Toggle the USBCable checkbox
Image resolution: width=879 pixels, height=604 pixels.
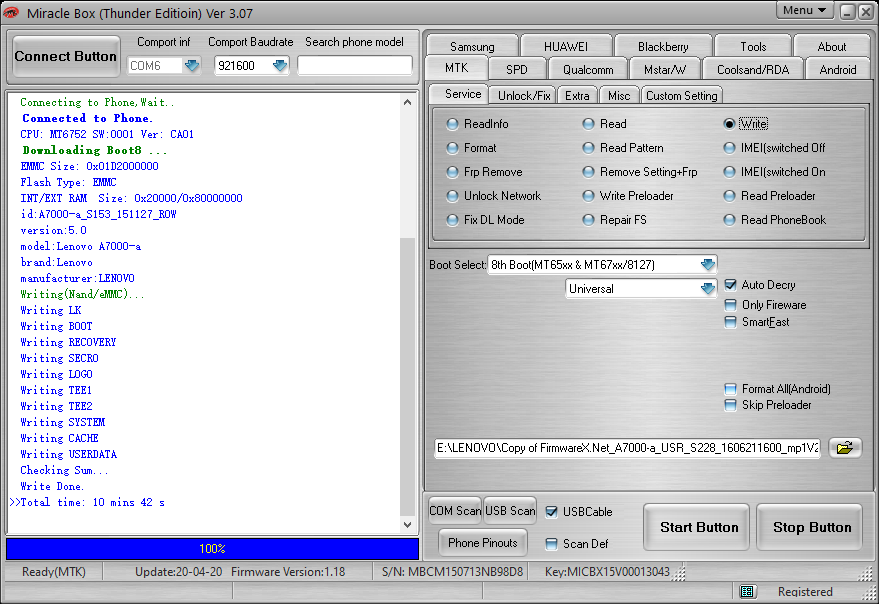coord(552,511)
